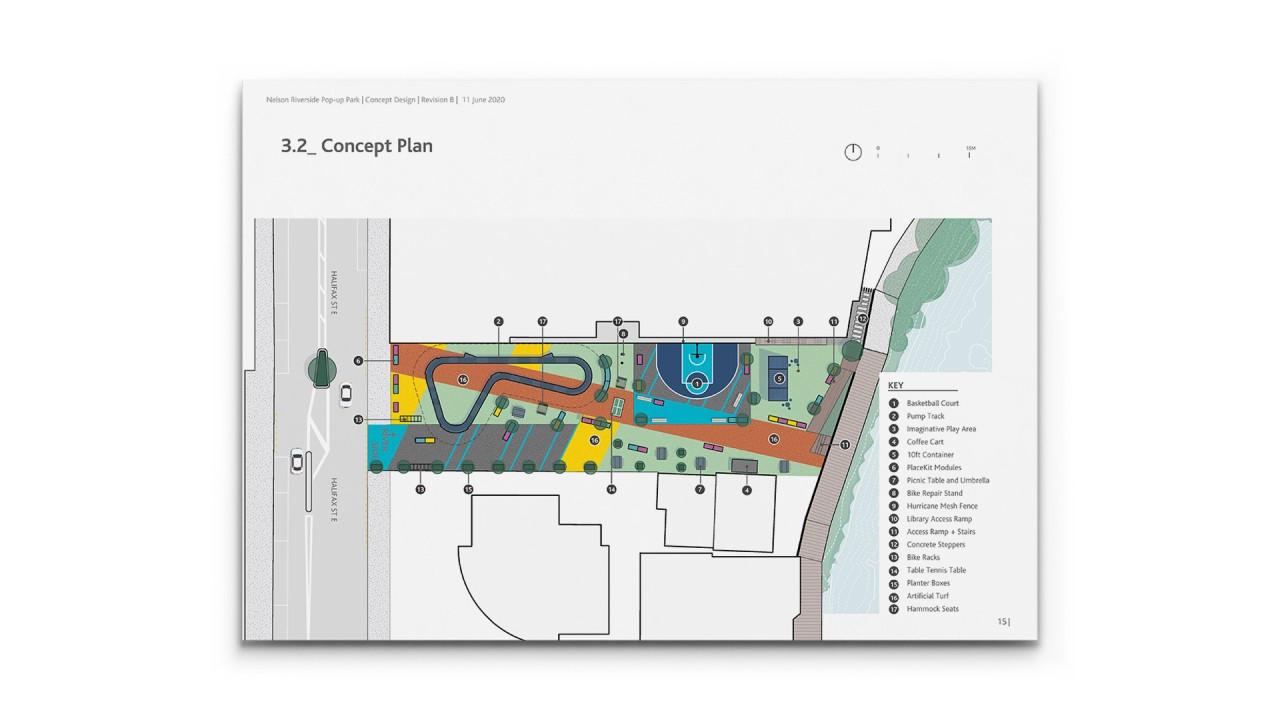
Task: Click marker 11 on the riverside boardwalk
Action: click(x=844, y=444)
